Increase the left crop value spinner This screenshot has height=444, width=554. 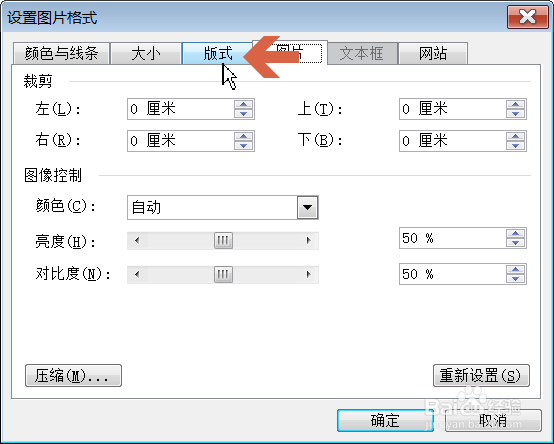coord(243,105)
